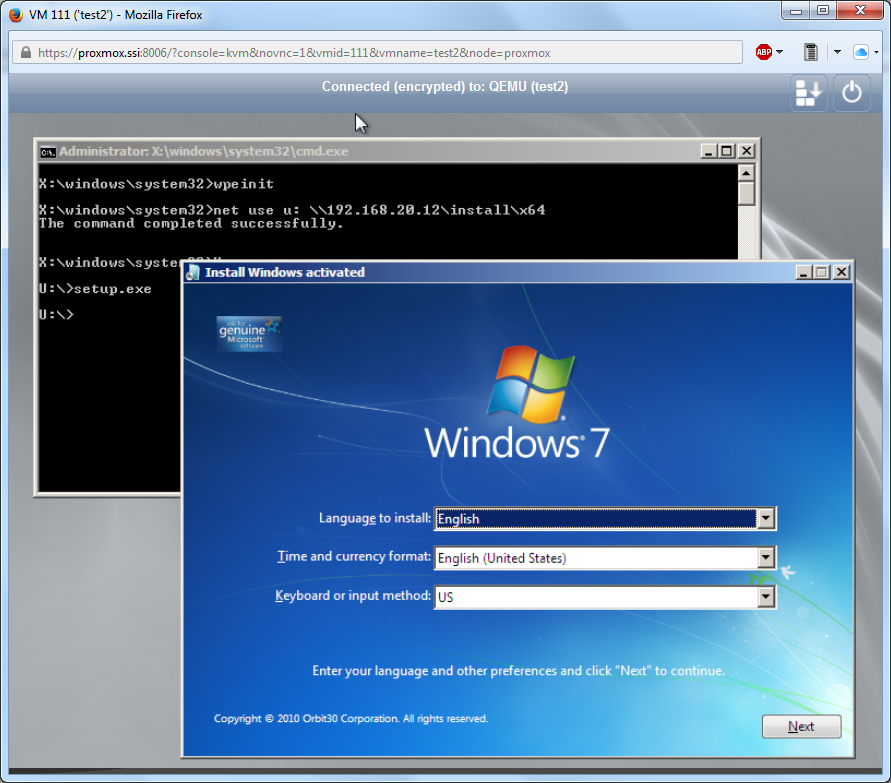Screen dimensions: 891x783
Task: Minimize the Firefox browser window
Action: click(796, 10)
